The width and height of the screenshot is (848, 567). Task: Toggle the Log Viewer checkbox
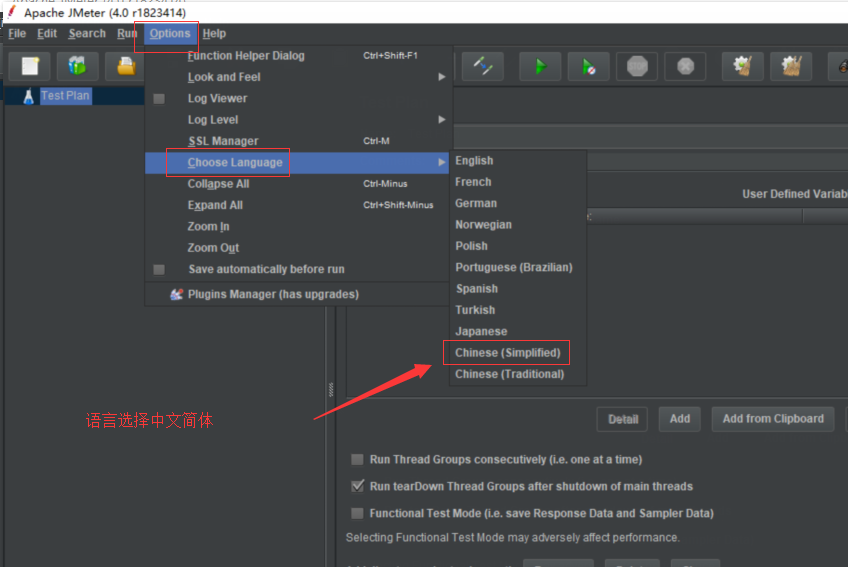[159, 98]
